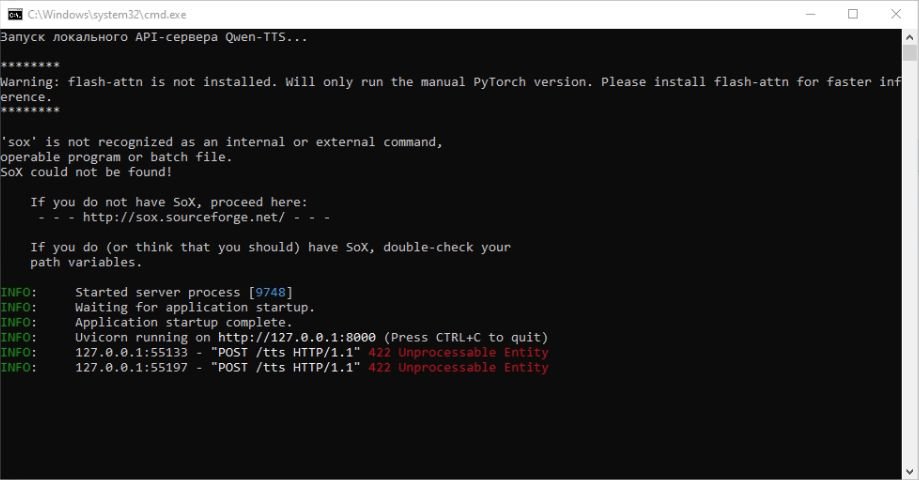
Task: Click the cmd.exe icon in title bar
Action: click(x=15, y=14)
